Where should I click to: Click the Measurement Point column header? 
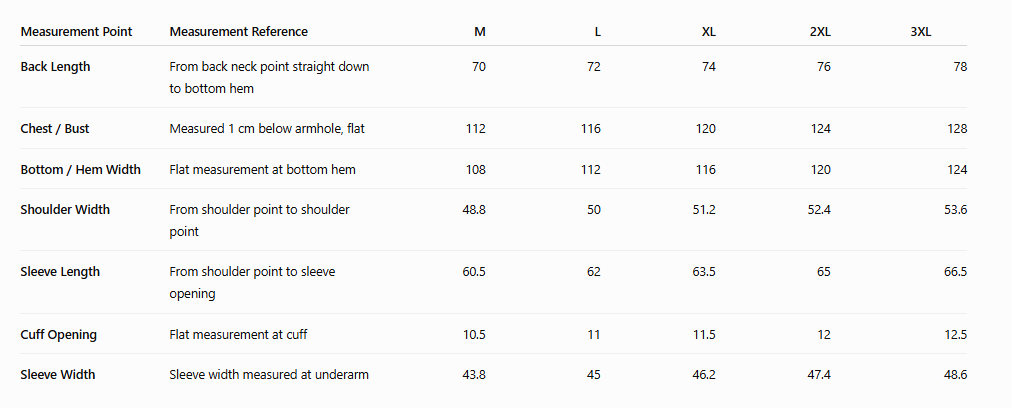coord(76,32)
